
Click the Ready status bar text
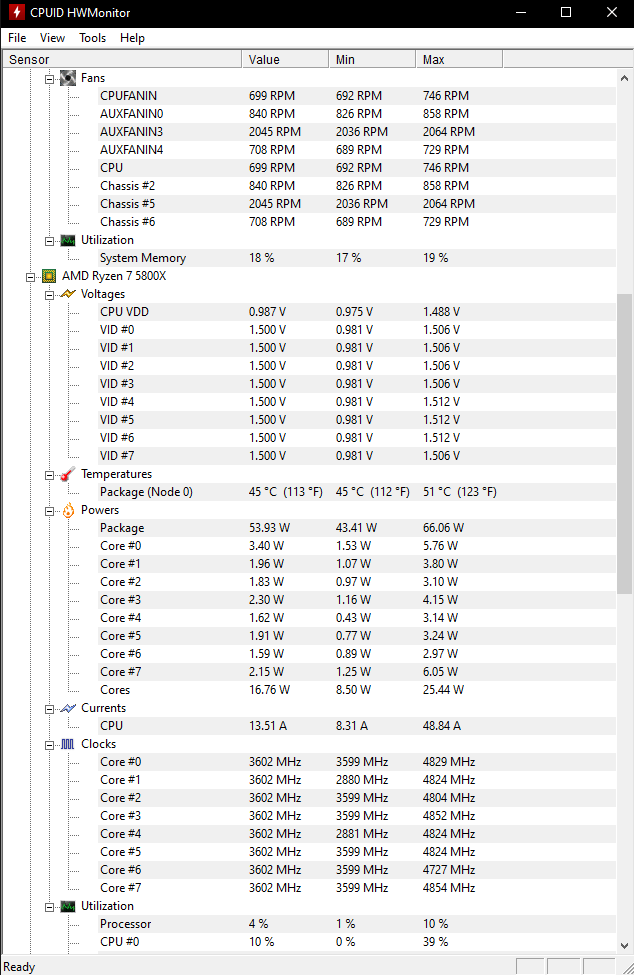pos(19,967)
